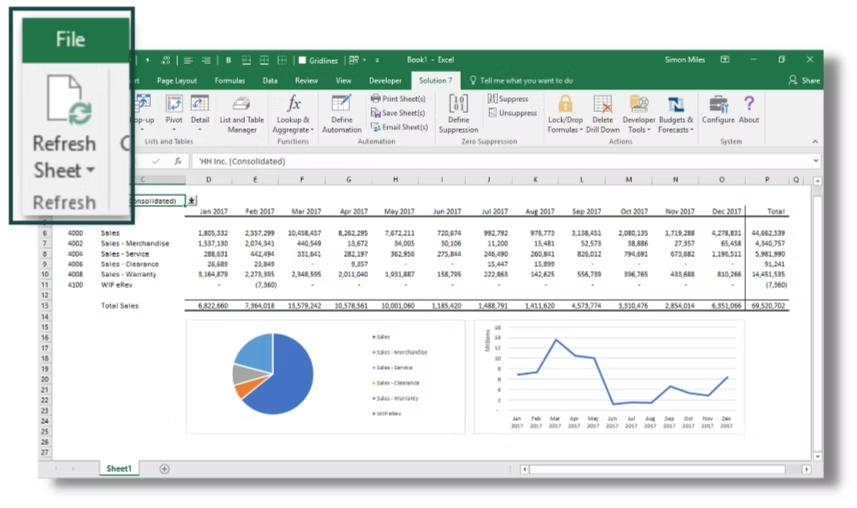Viewport: 857px width, 508px height.
Task: Open the List and Table Manager
Action: click(x=242, y=115)
